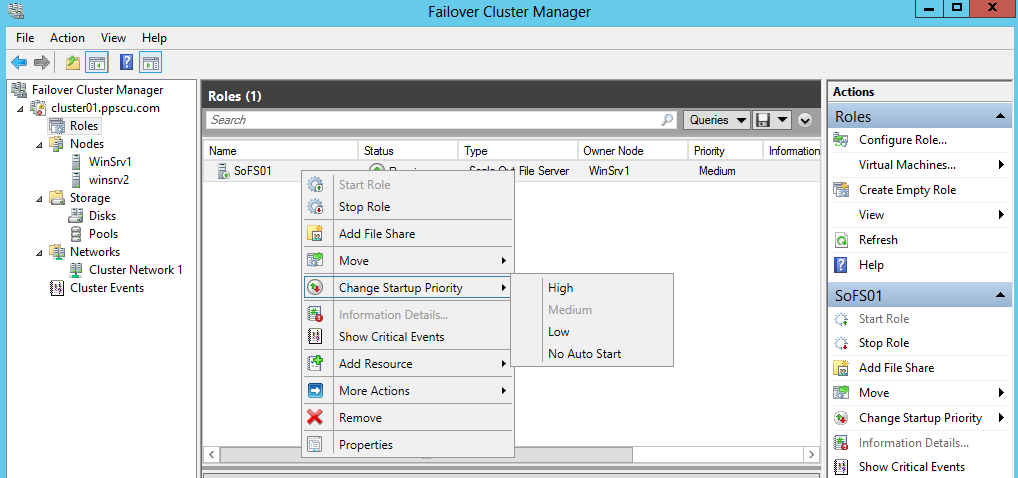The image size is (1018, 478).
Task: Click the Forward arrow toolbar icon
Action: [x=42, y=62]
